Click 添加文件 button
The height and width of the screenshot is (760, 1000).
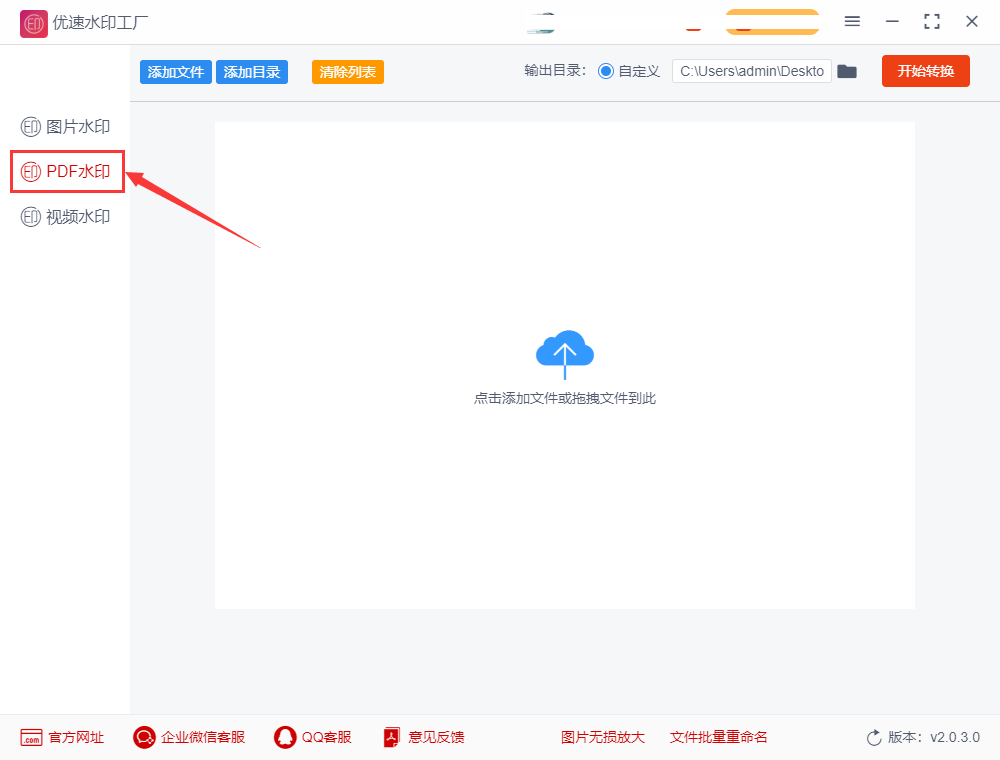tap(175, 72)
